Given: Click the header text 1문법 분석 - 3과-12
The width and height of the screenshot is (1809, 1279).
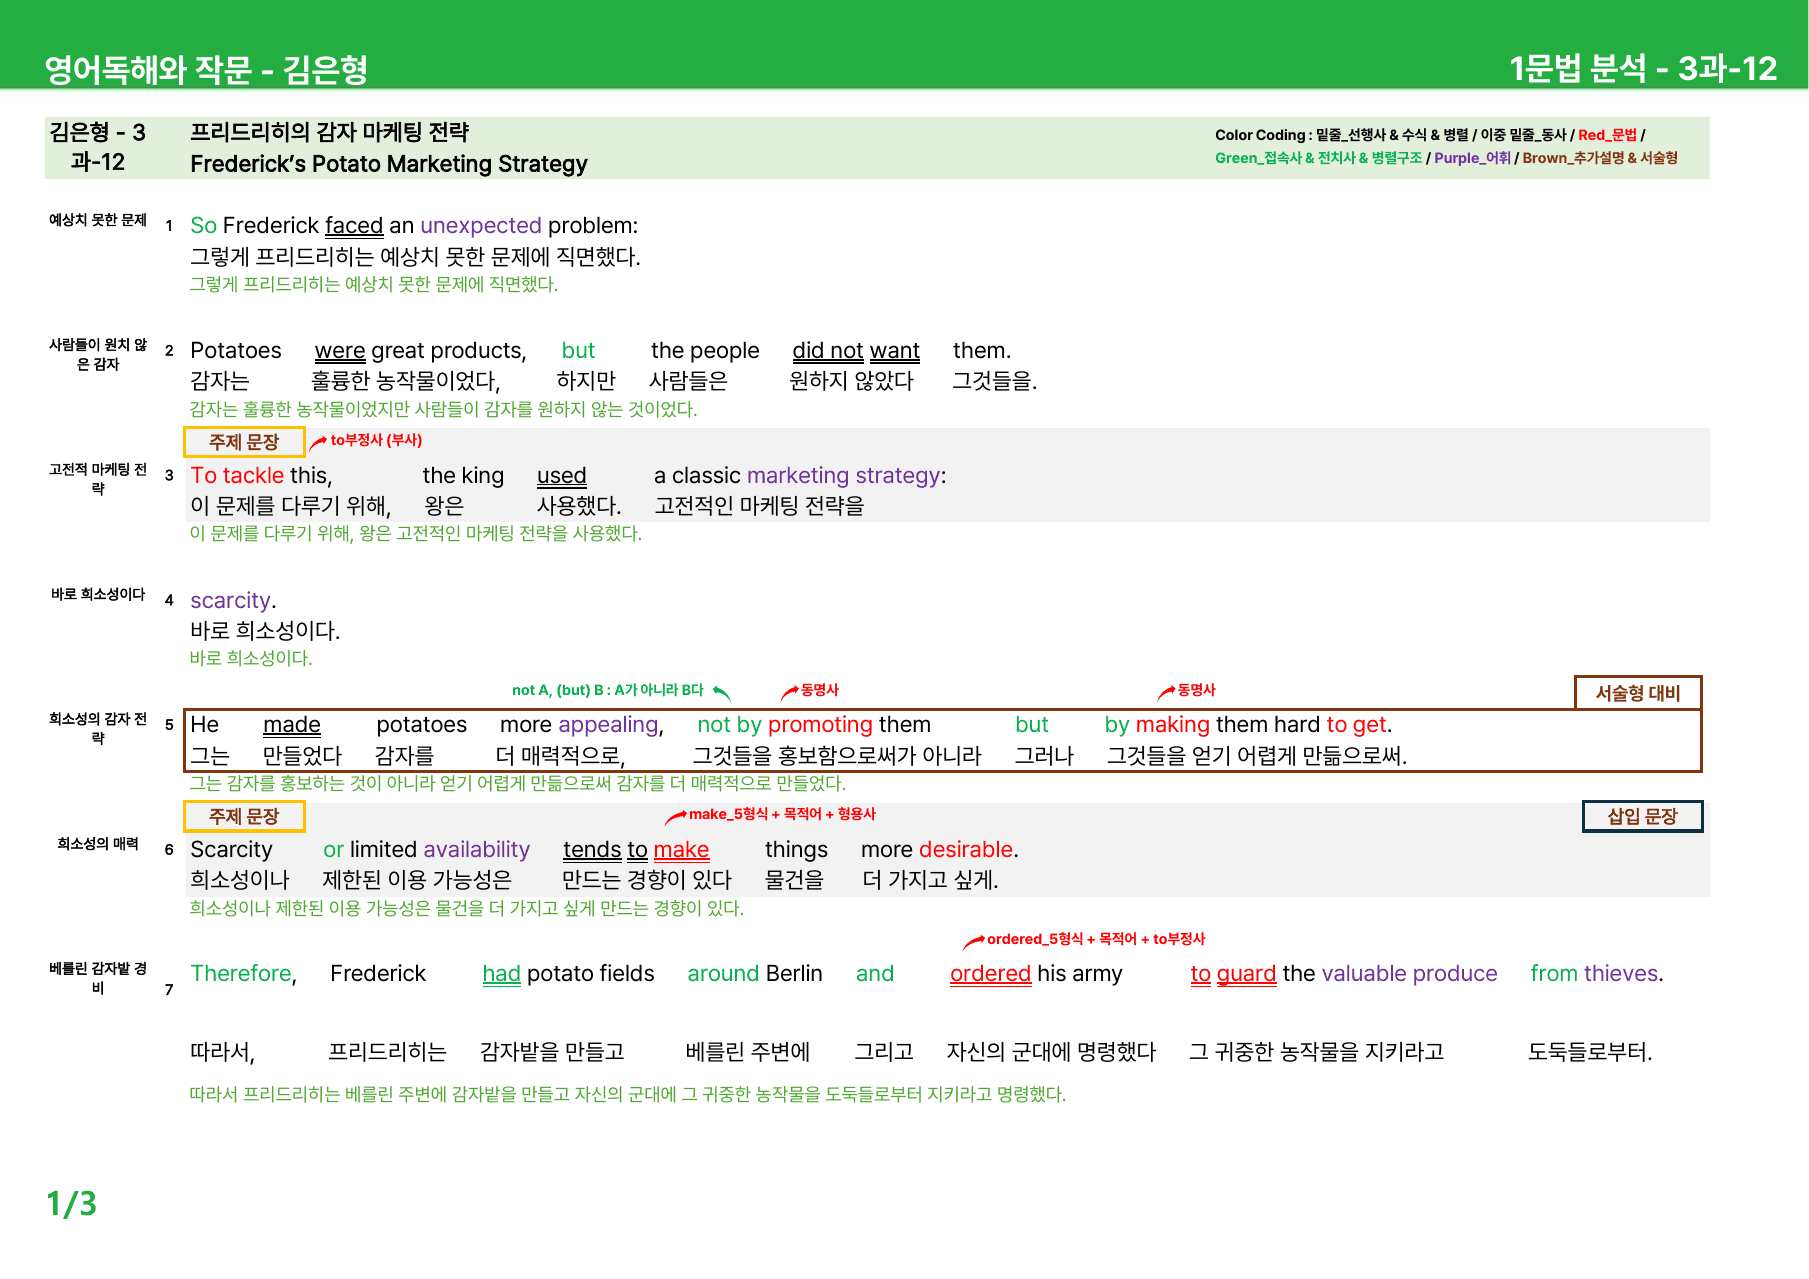Looking at the screenshot, I should pos(1642,68).
